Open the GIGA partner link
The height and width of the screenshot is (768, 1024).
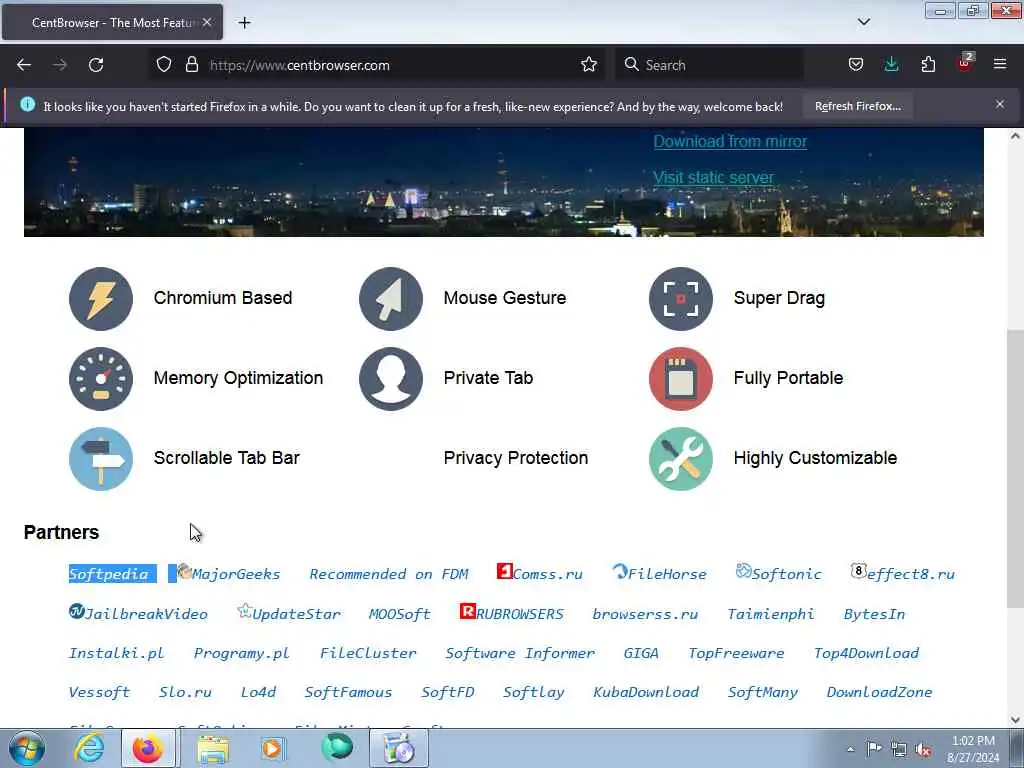tap(641, 653)
